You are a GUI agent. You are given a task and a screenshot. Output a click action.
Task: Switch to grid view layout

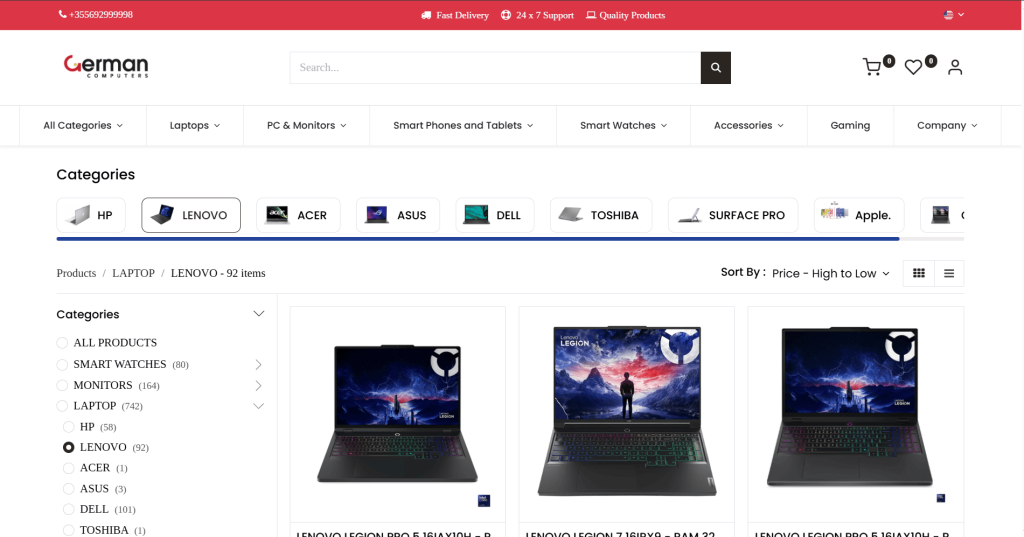click(x=919, y=273)
